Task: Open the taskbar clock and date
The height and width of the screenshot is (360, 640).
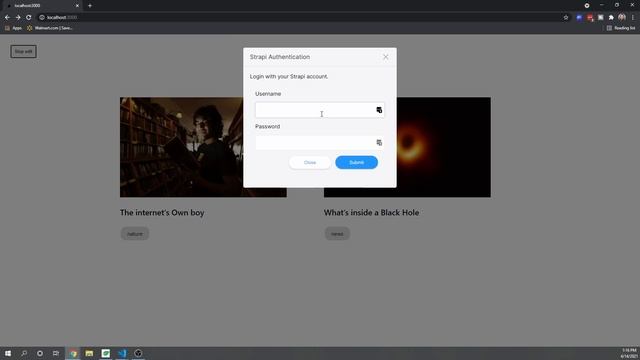Action: pyautogui.click(x=629, y=353)
